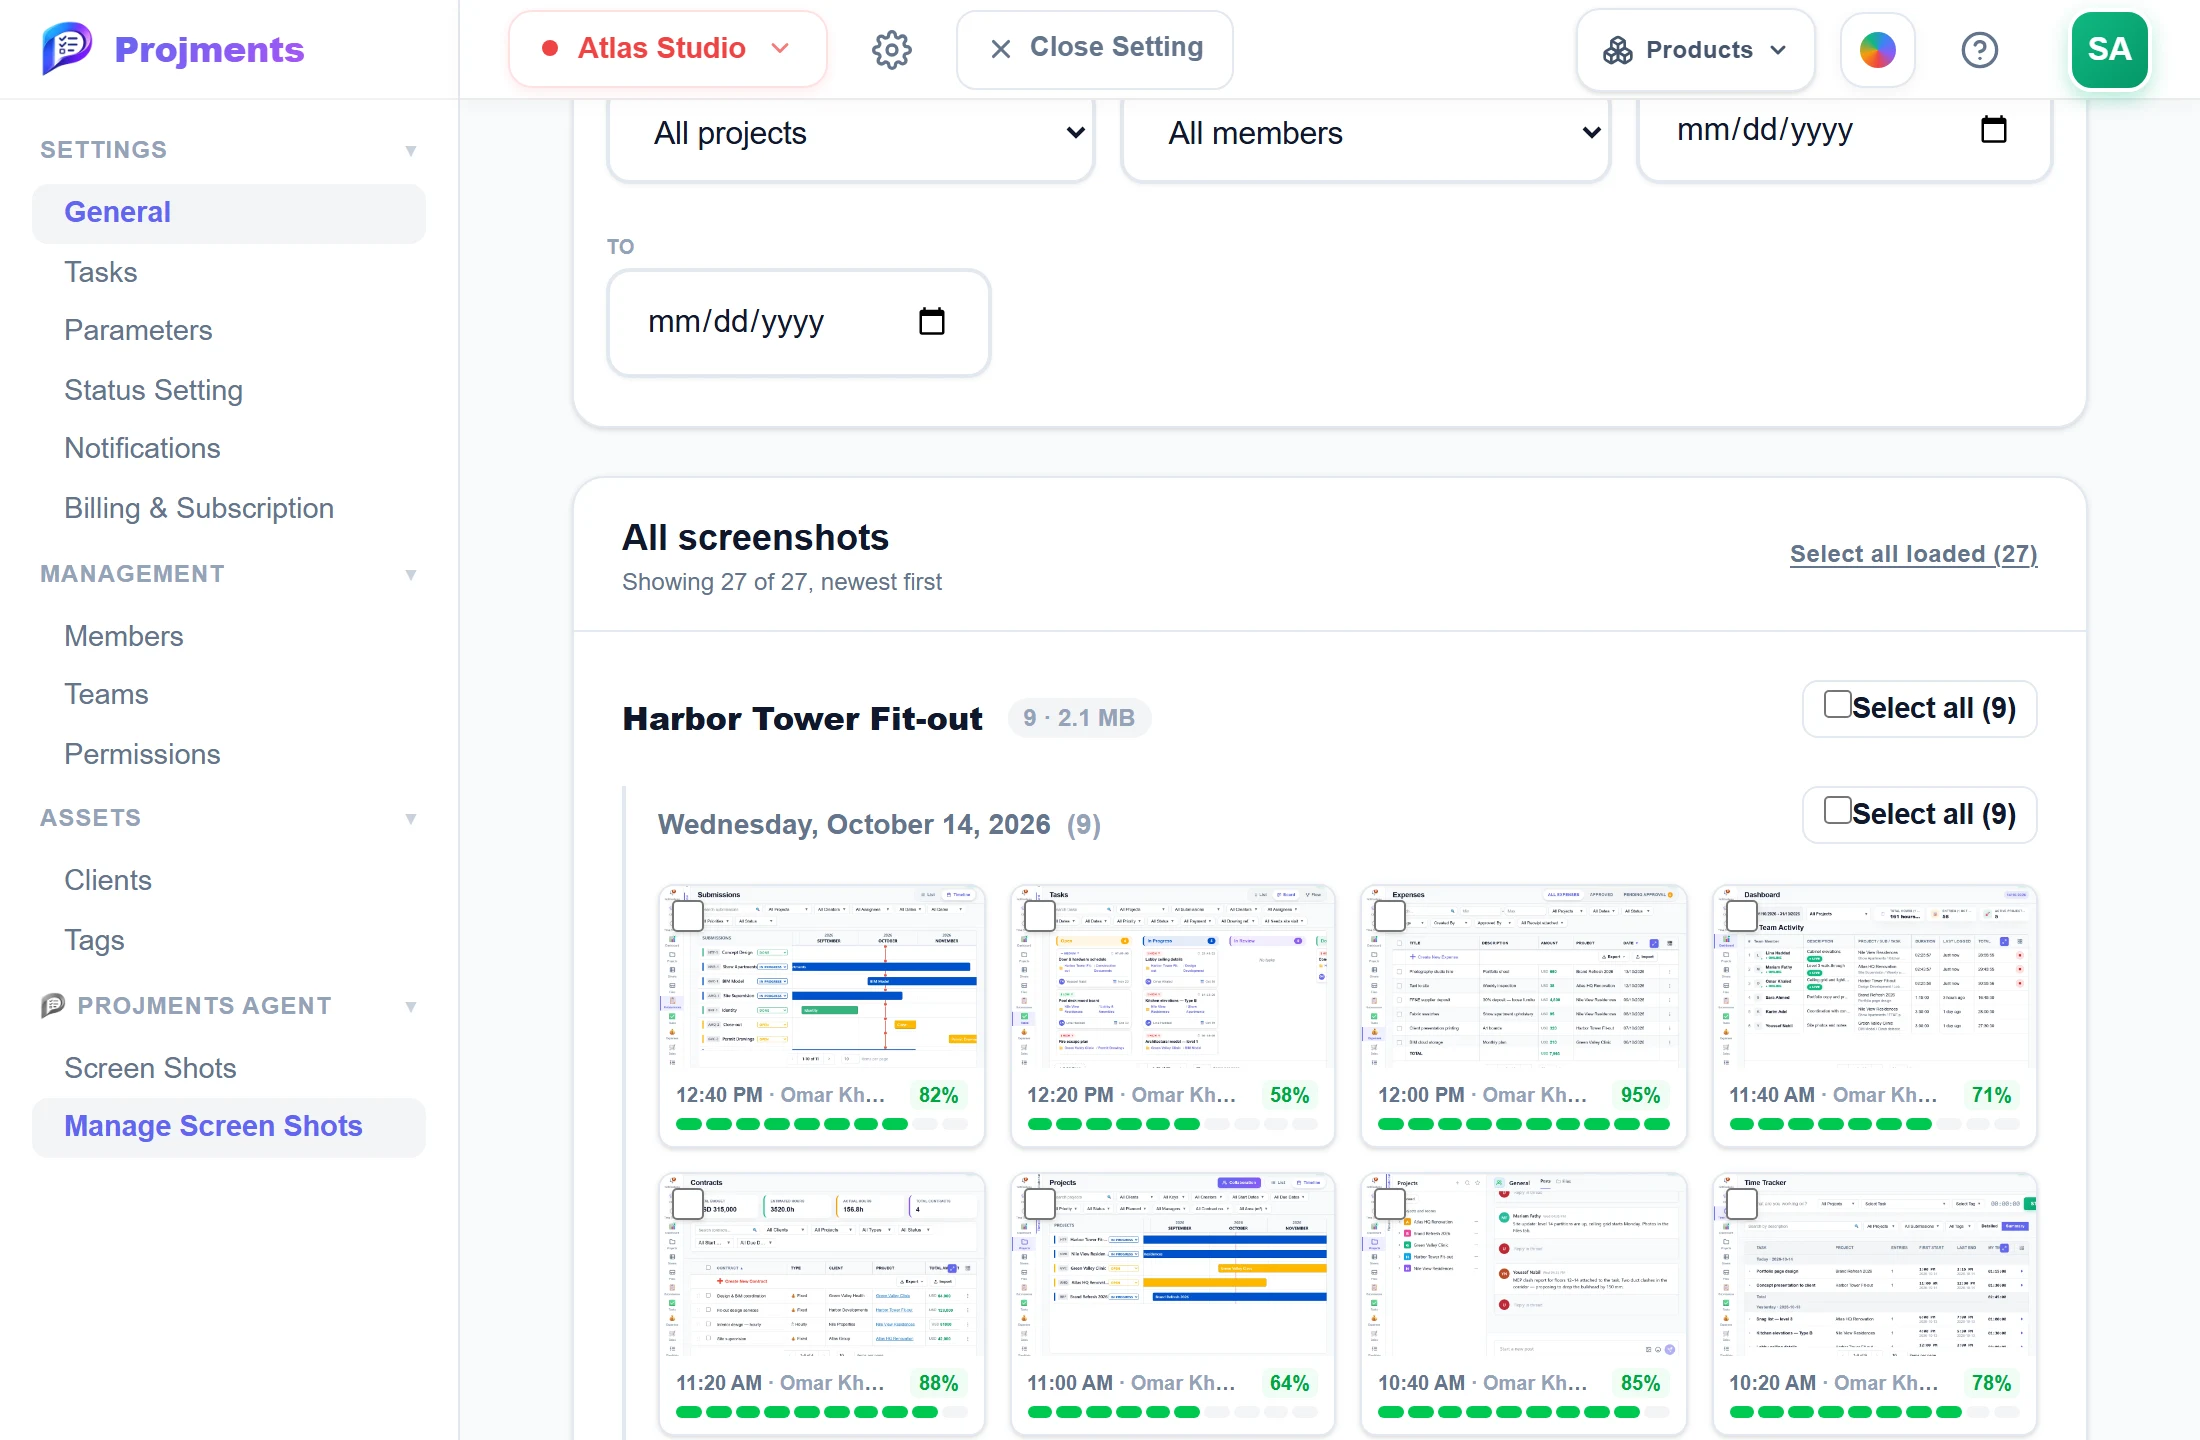Collapse the MANAGEMENT section arrow

(410, 574)
